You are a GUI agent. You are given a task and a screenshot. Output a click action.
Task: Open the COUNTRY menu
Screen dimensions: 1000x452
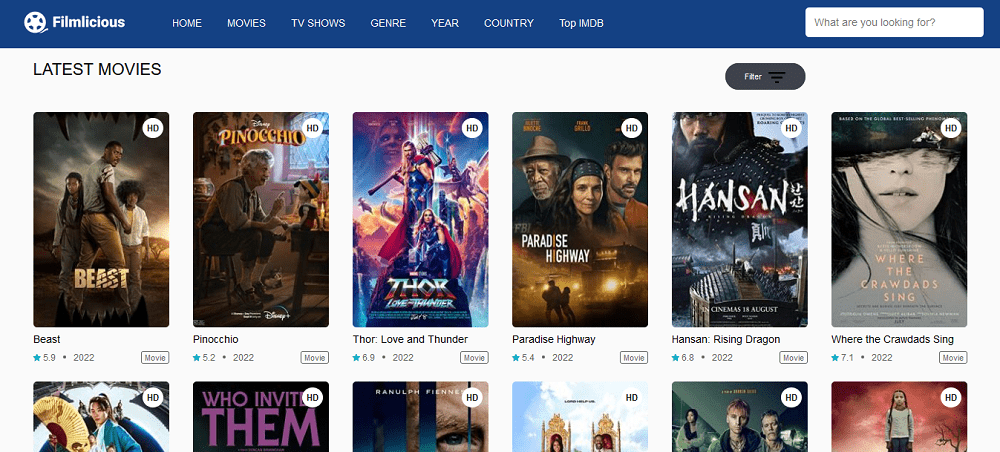[509, 23]
